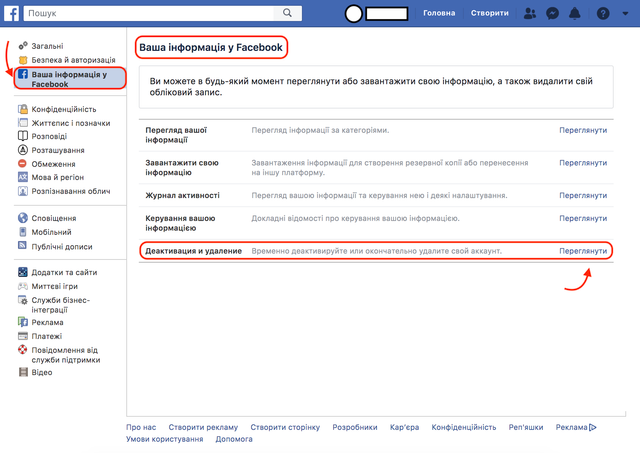
Task: Open the Messenger icon
Action: (553, 13)
